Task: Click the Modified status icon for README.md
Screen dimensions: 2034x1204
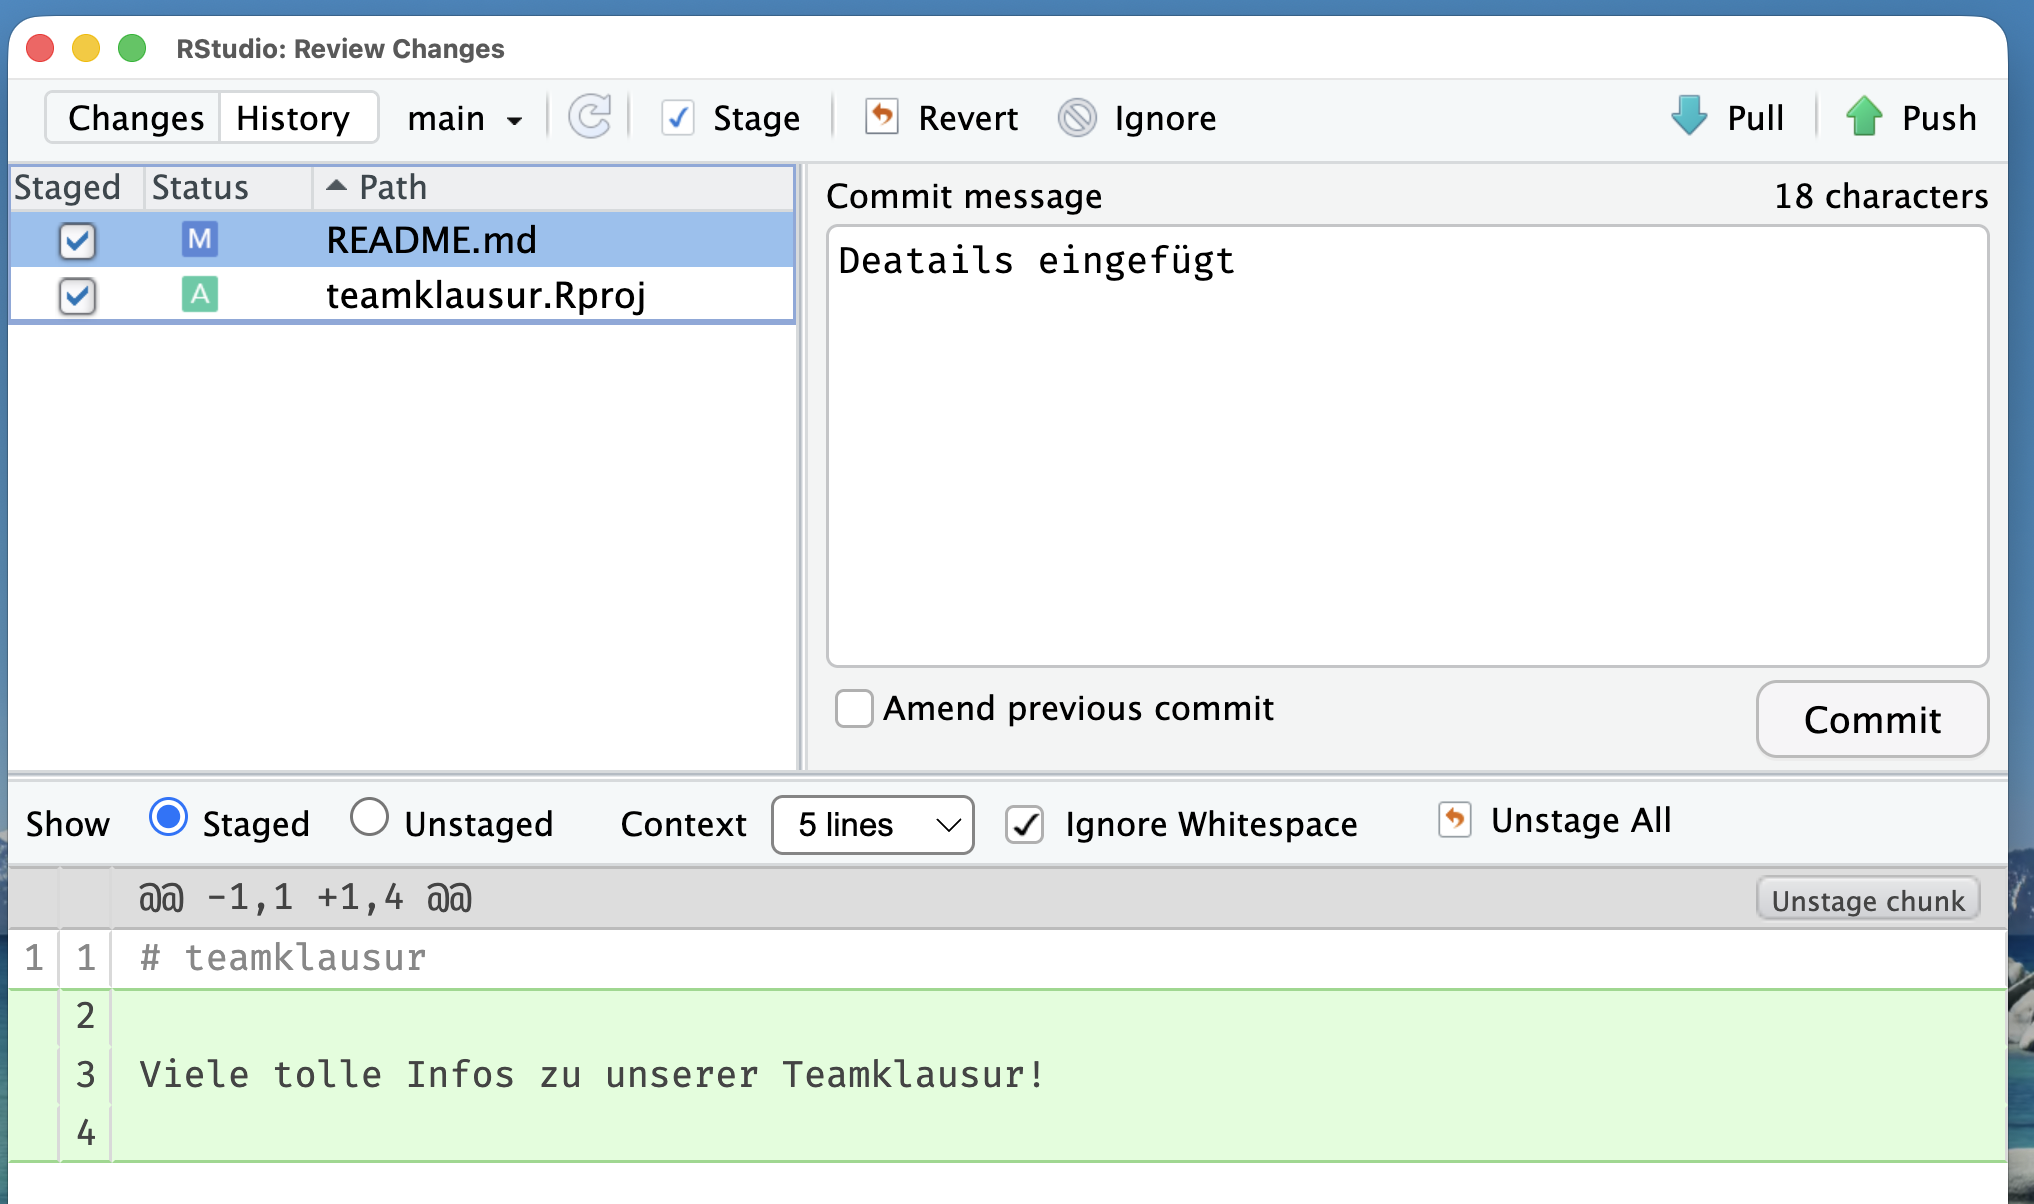Action: point(200,239)
